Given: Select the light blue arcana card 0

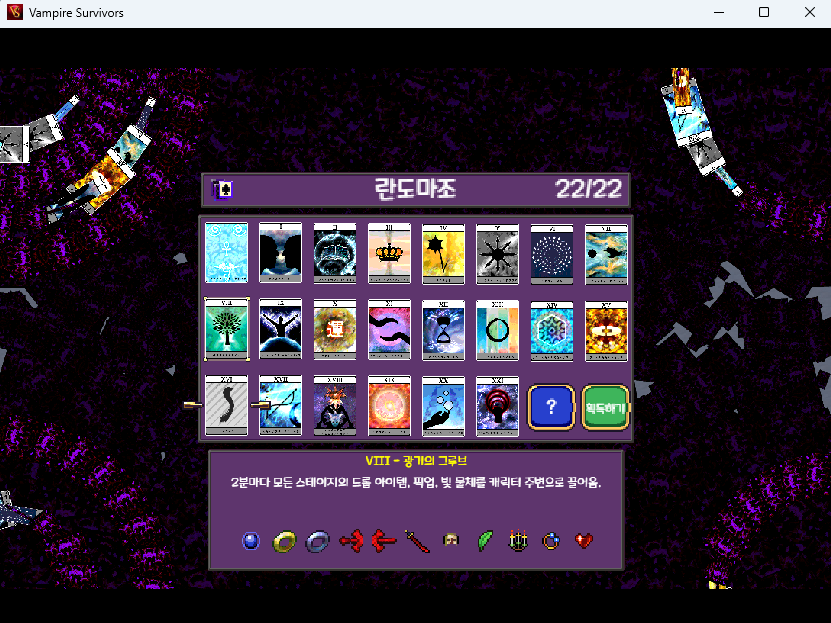Looking at the screenshot, I should [226, 253].
